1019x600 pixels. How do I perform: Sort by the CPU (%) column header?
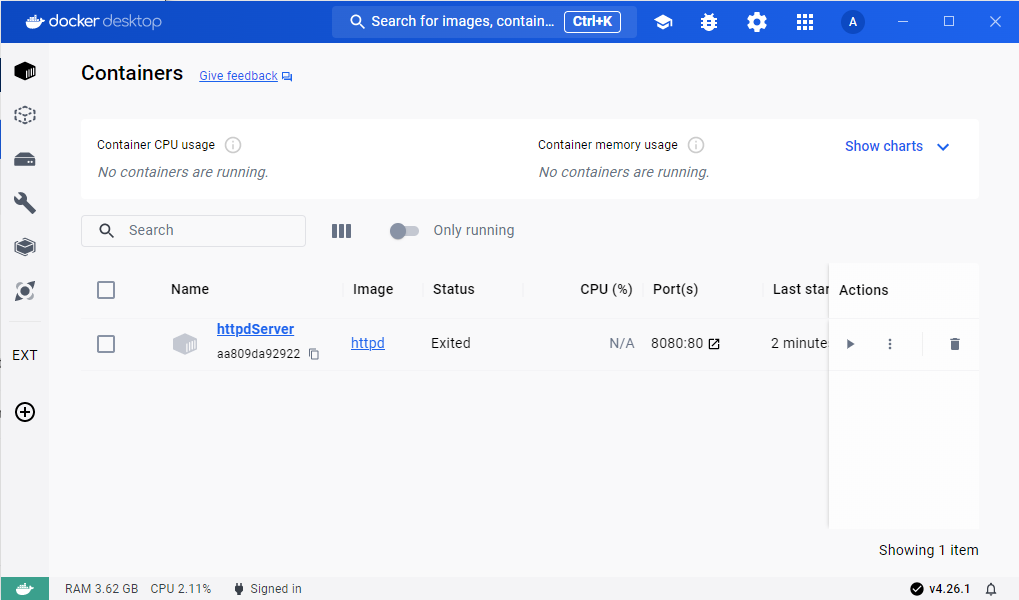[606, 289]
